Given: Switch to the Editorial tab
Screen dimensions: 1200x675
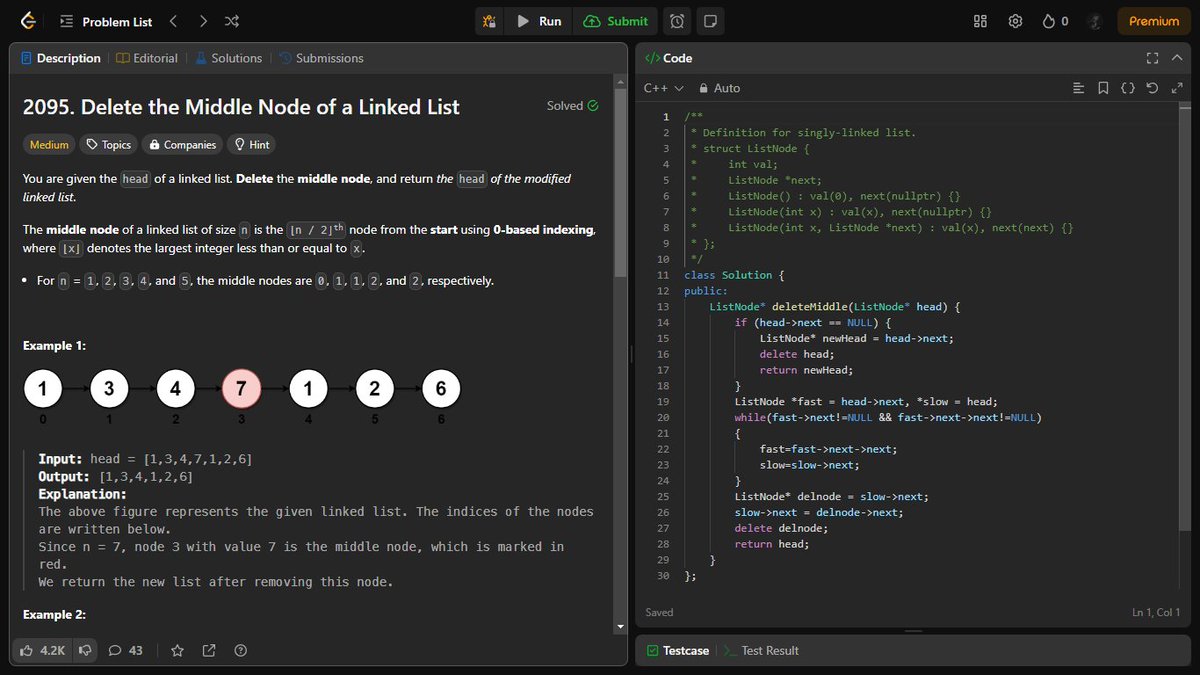Looking at the screenshot, I should pos(147,58).
